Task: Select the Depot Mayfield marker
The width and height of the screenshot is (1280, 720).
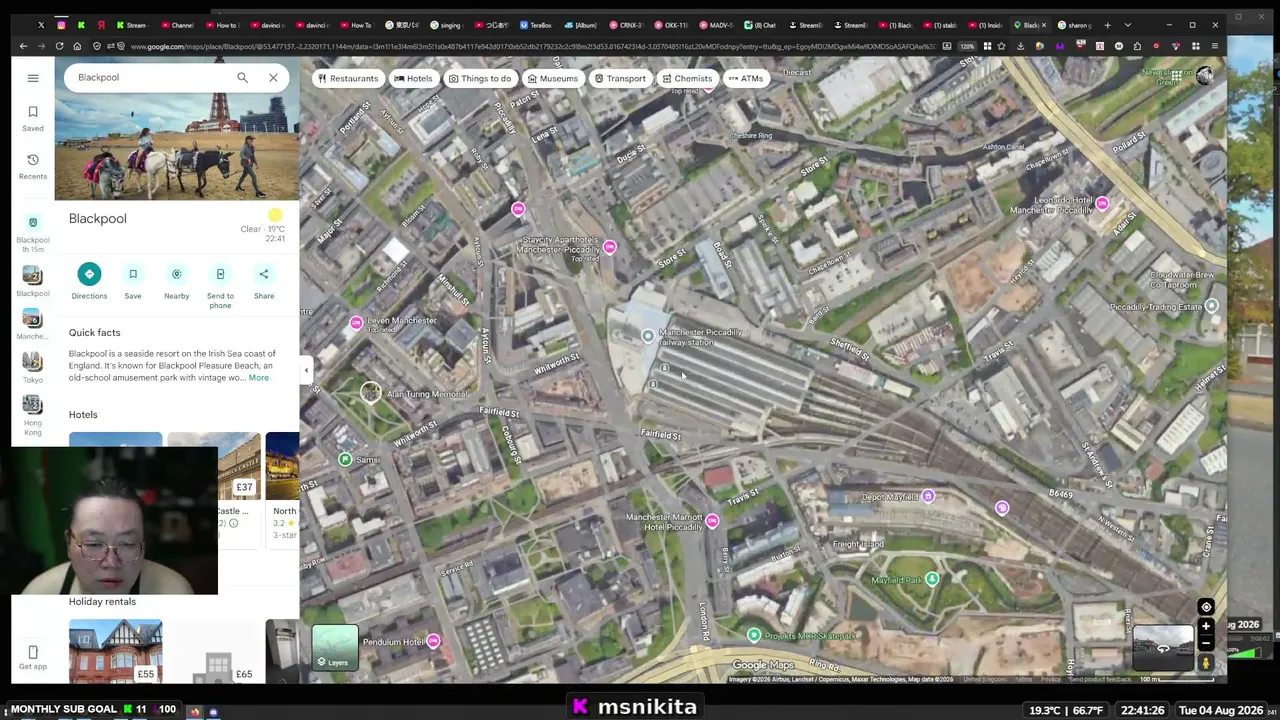Action: click(928, 497)
